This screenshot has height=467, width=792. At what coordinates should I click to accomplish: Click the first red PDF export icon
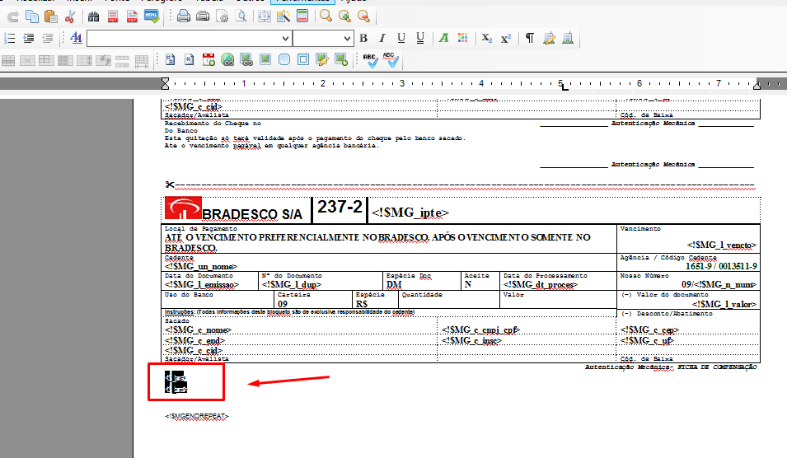[x=113, y=17]
